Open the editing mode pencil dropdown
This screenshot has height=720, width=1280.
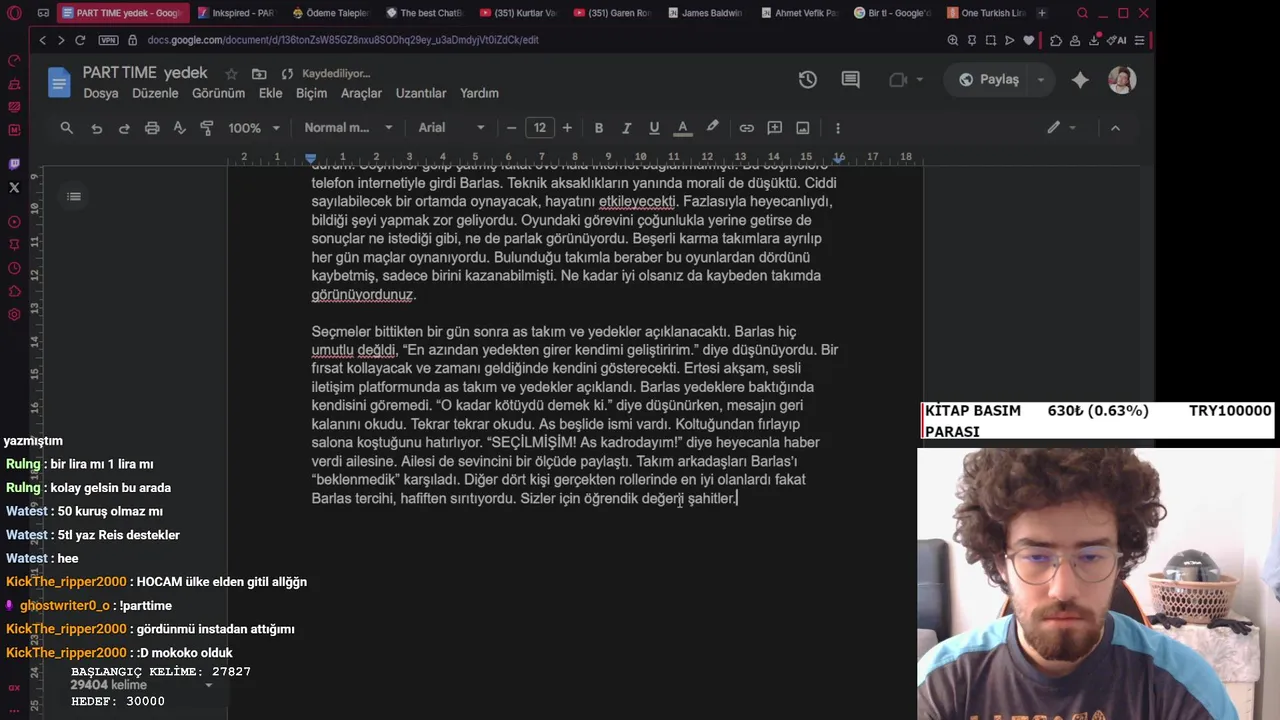coord(1062,128)
